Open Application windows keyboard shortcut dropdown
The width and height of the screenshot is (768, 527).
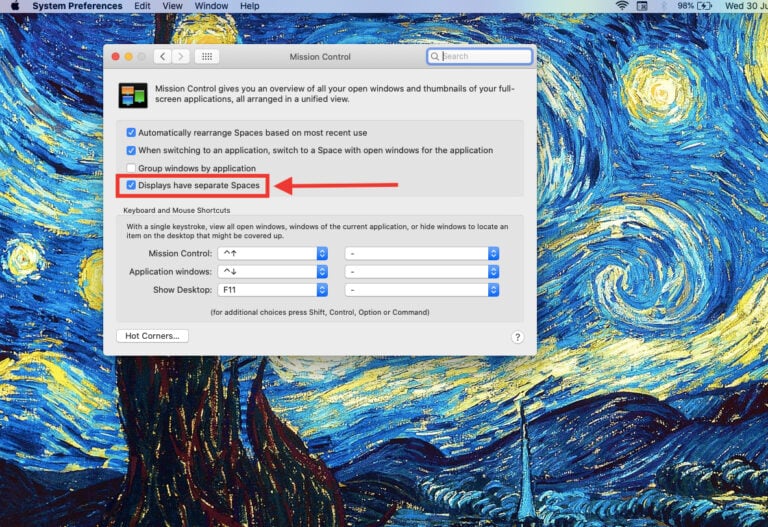pyautogui.click(x=273, y=271)
